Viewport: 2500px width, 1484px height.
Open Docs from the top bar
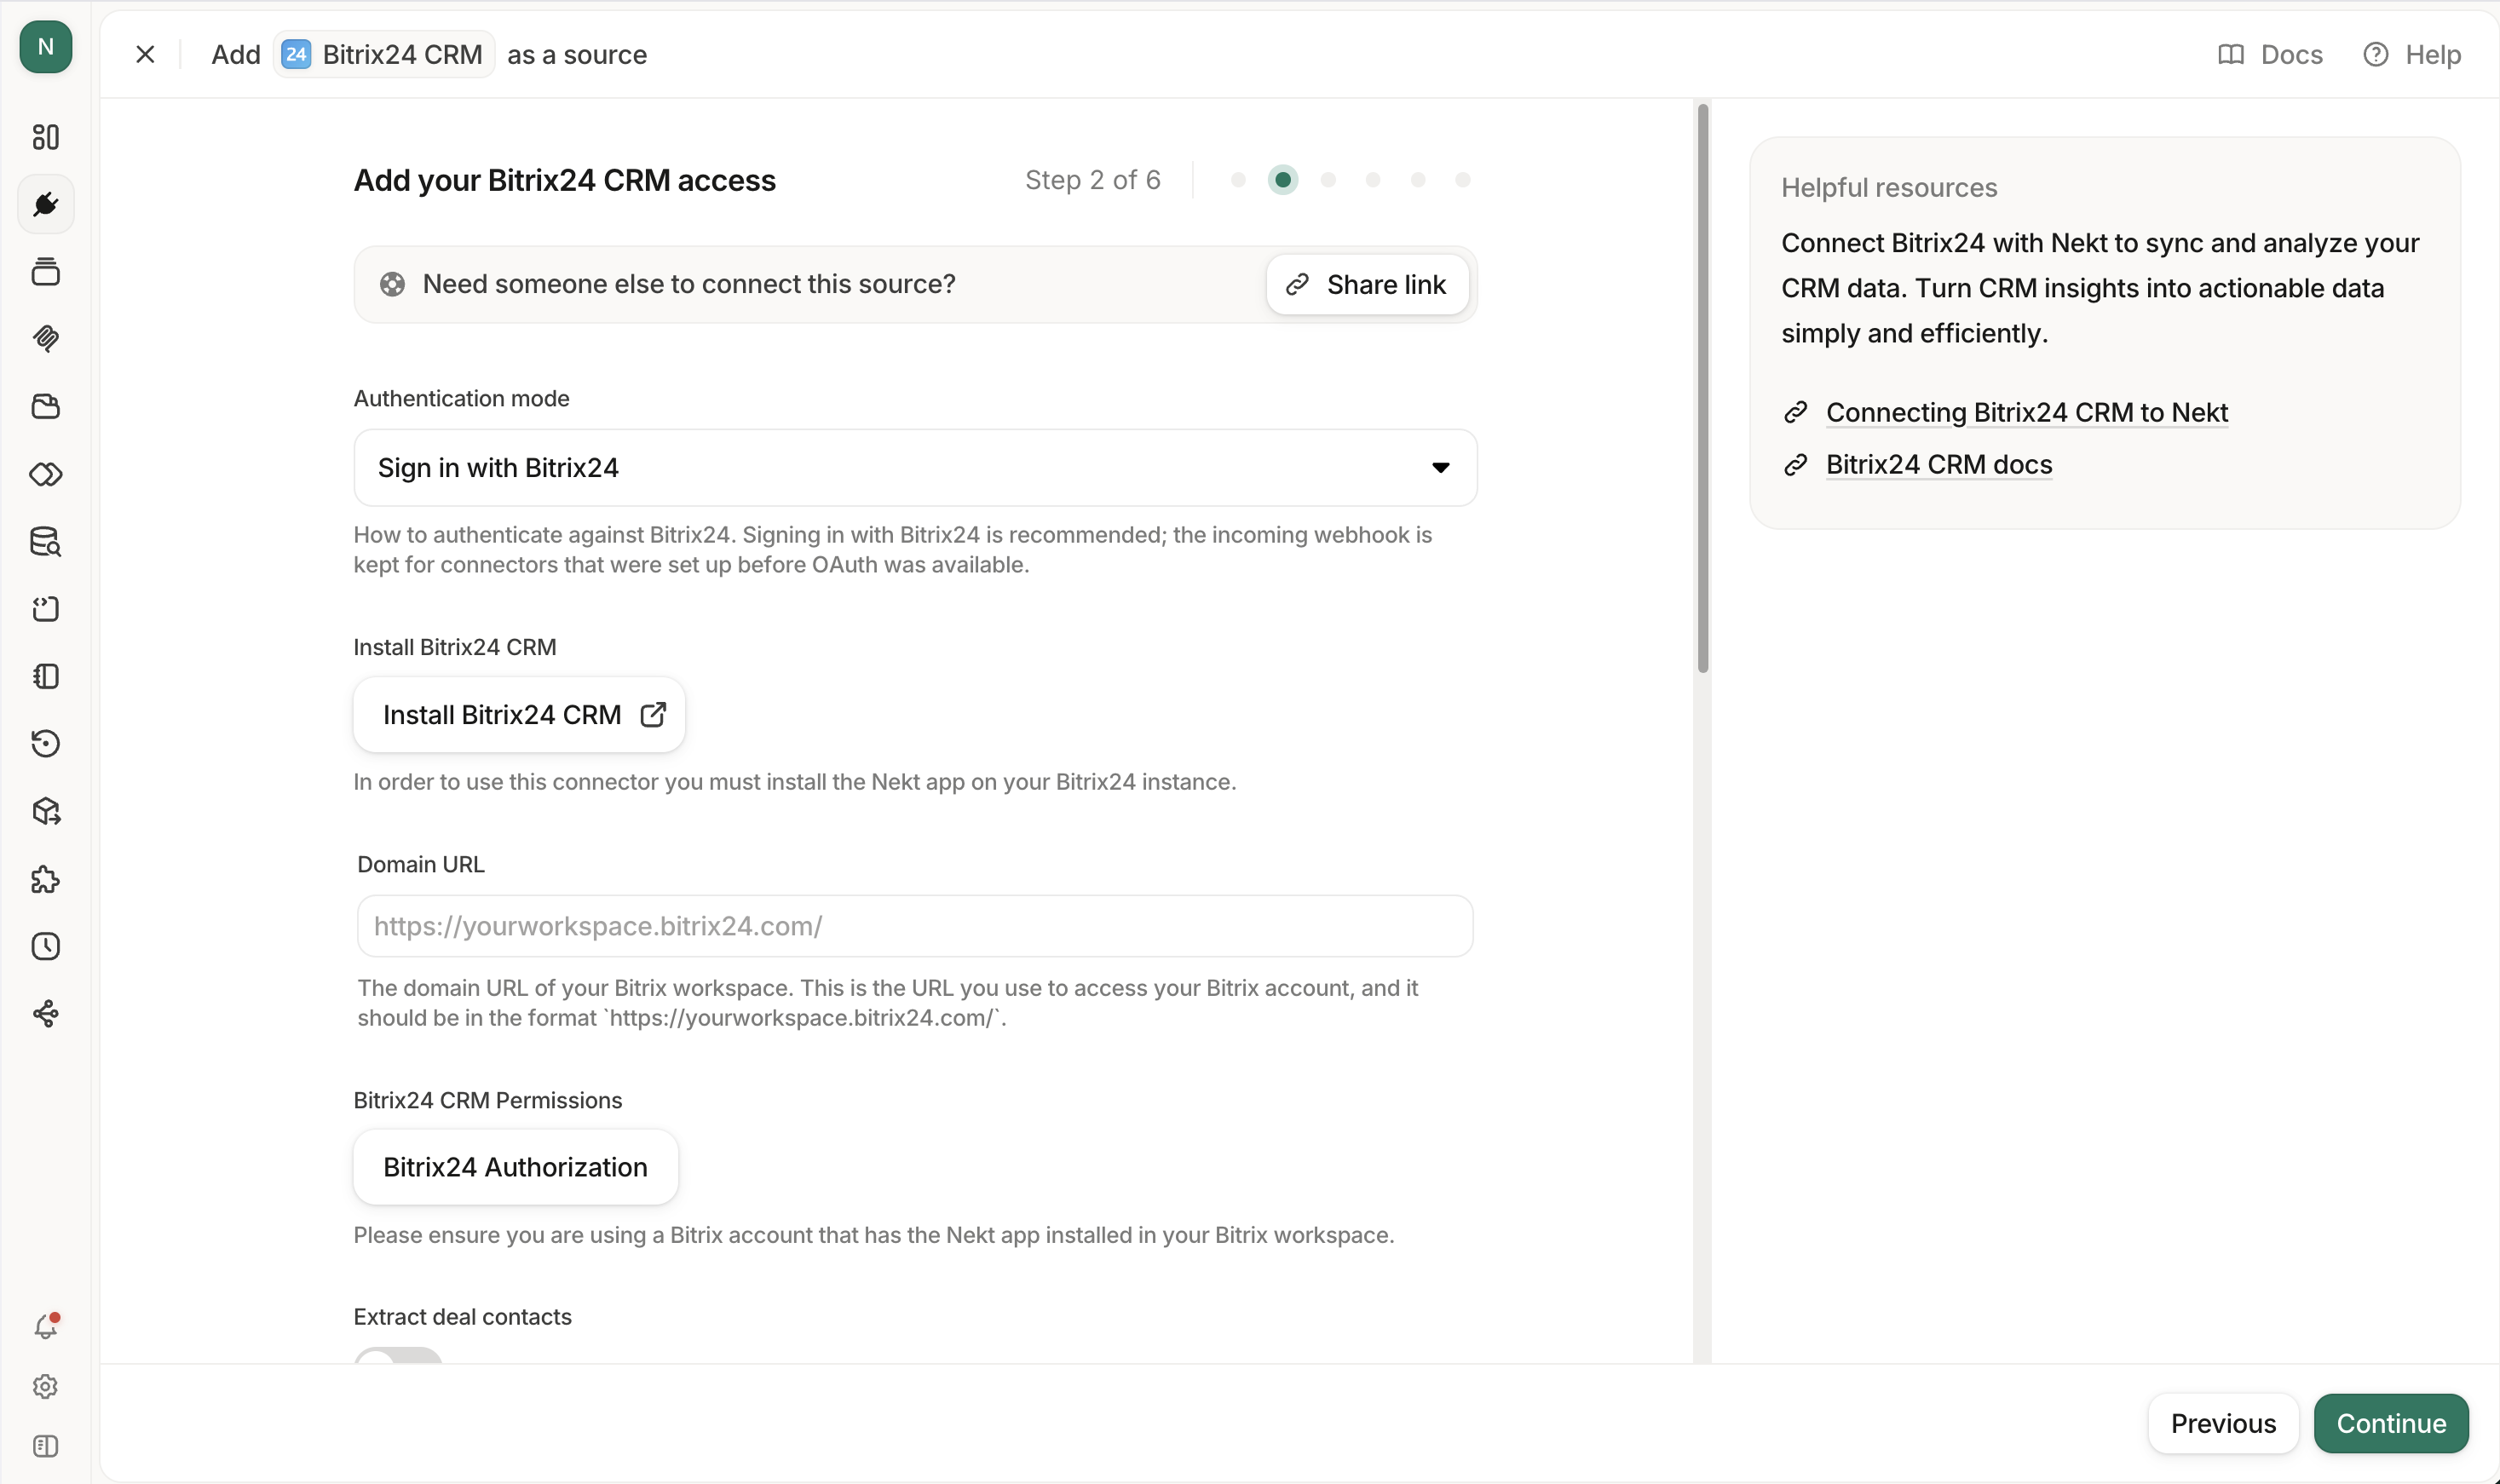[2270, 54]
